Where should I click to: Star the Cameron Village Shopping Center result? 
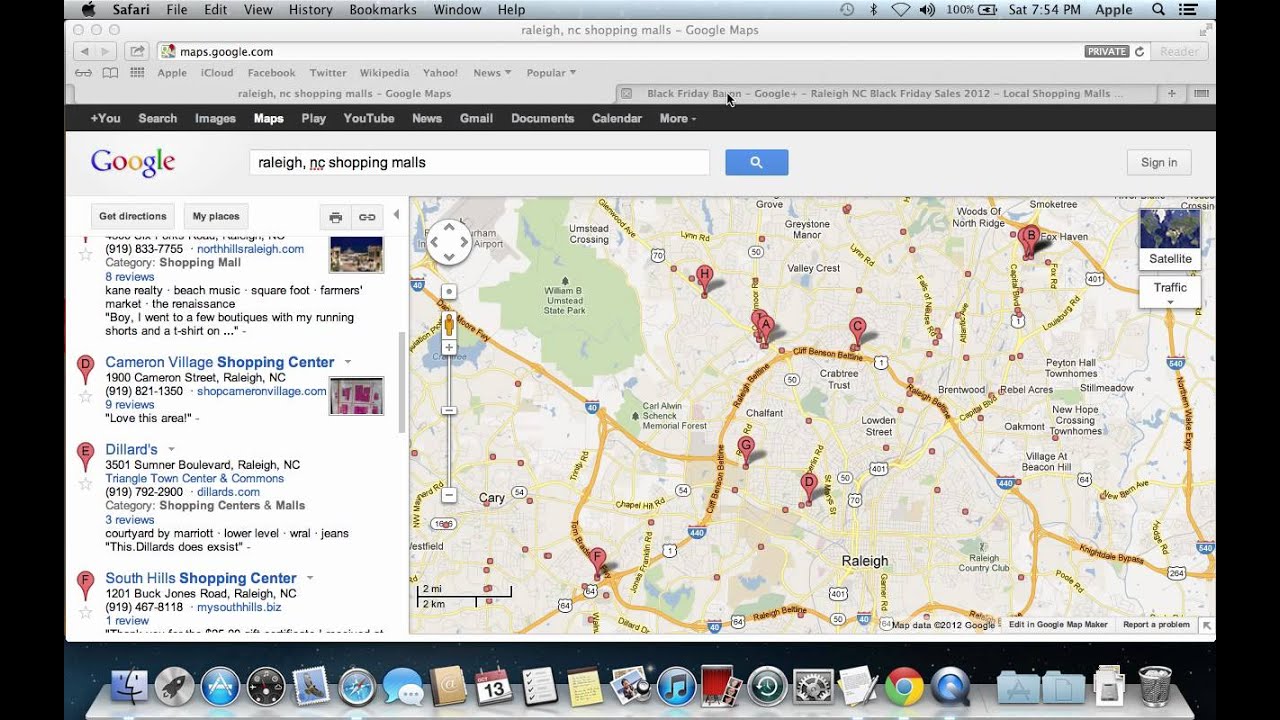tap(86, 396)
